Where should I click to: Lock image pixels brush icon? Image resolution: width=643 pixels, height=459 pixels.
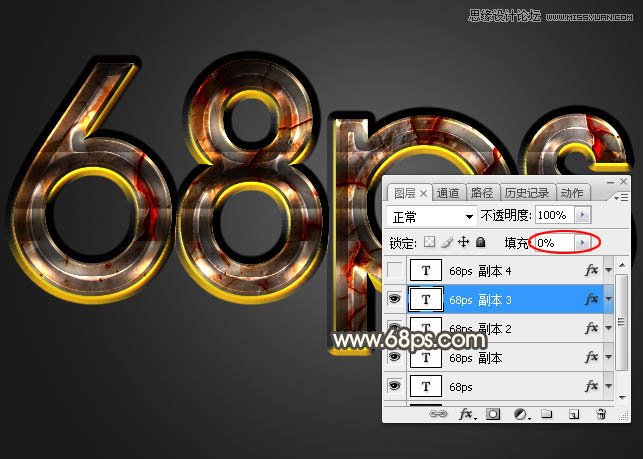[447, 242]
